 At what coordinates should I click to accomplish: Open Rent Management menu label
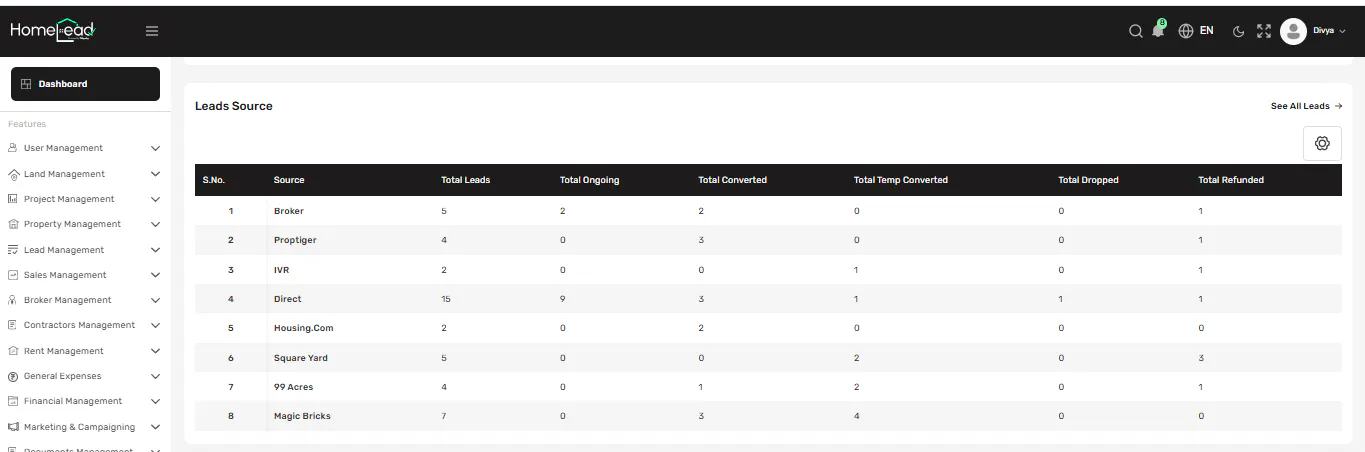click(x=64, y=351)
